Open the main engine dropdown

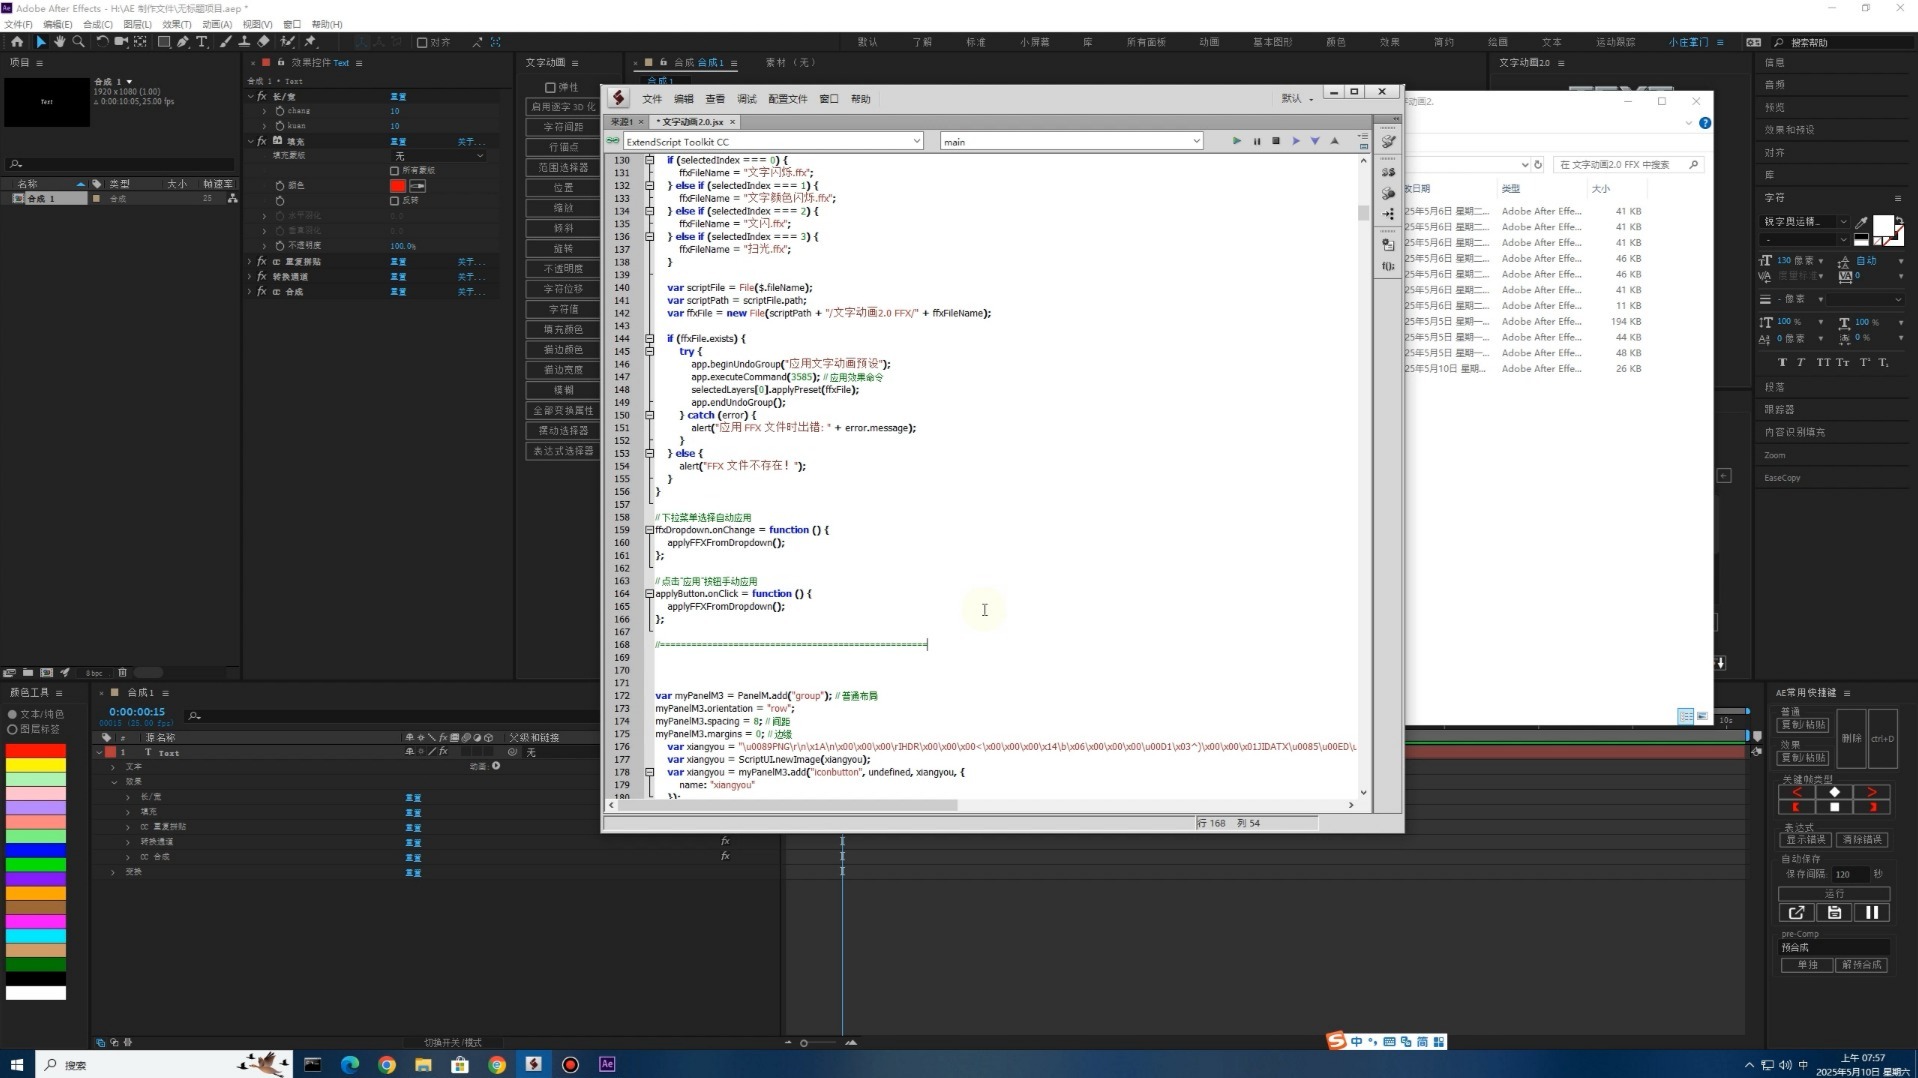point(1071,142)
